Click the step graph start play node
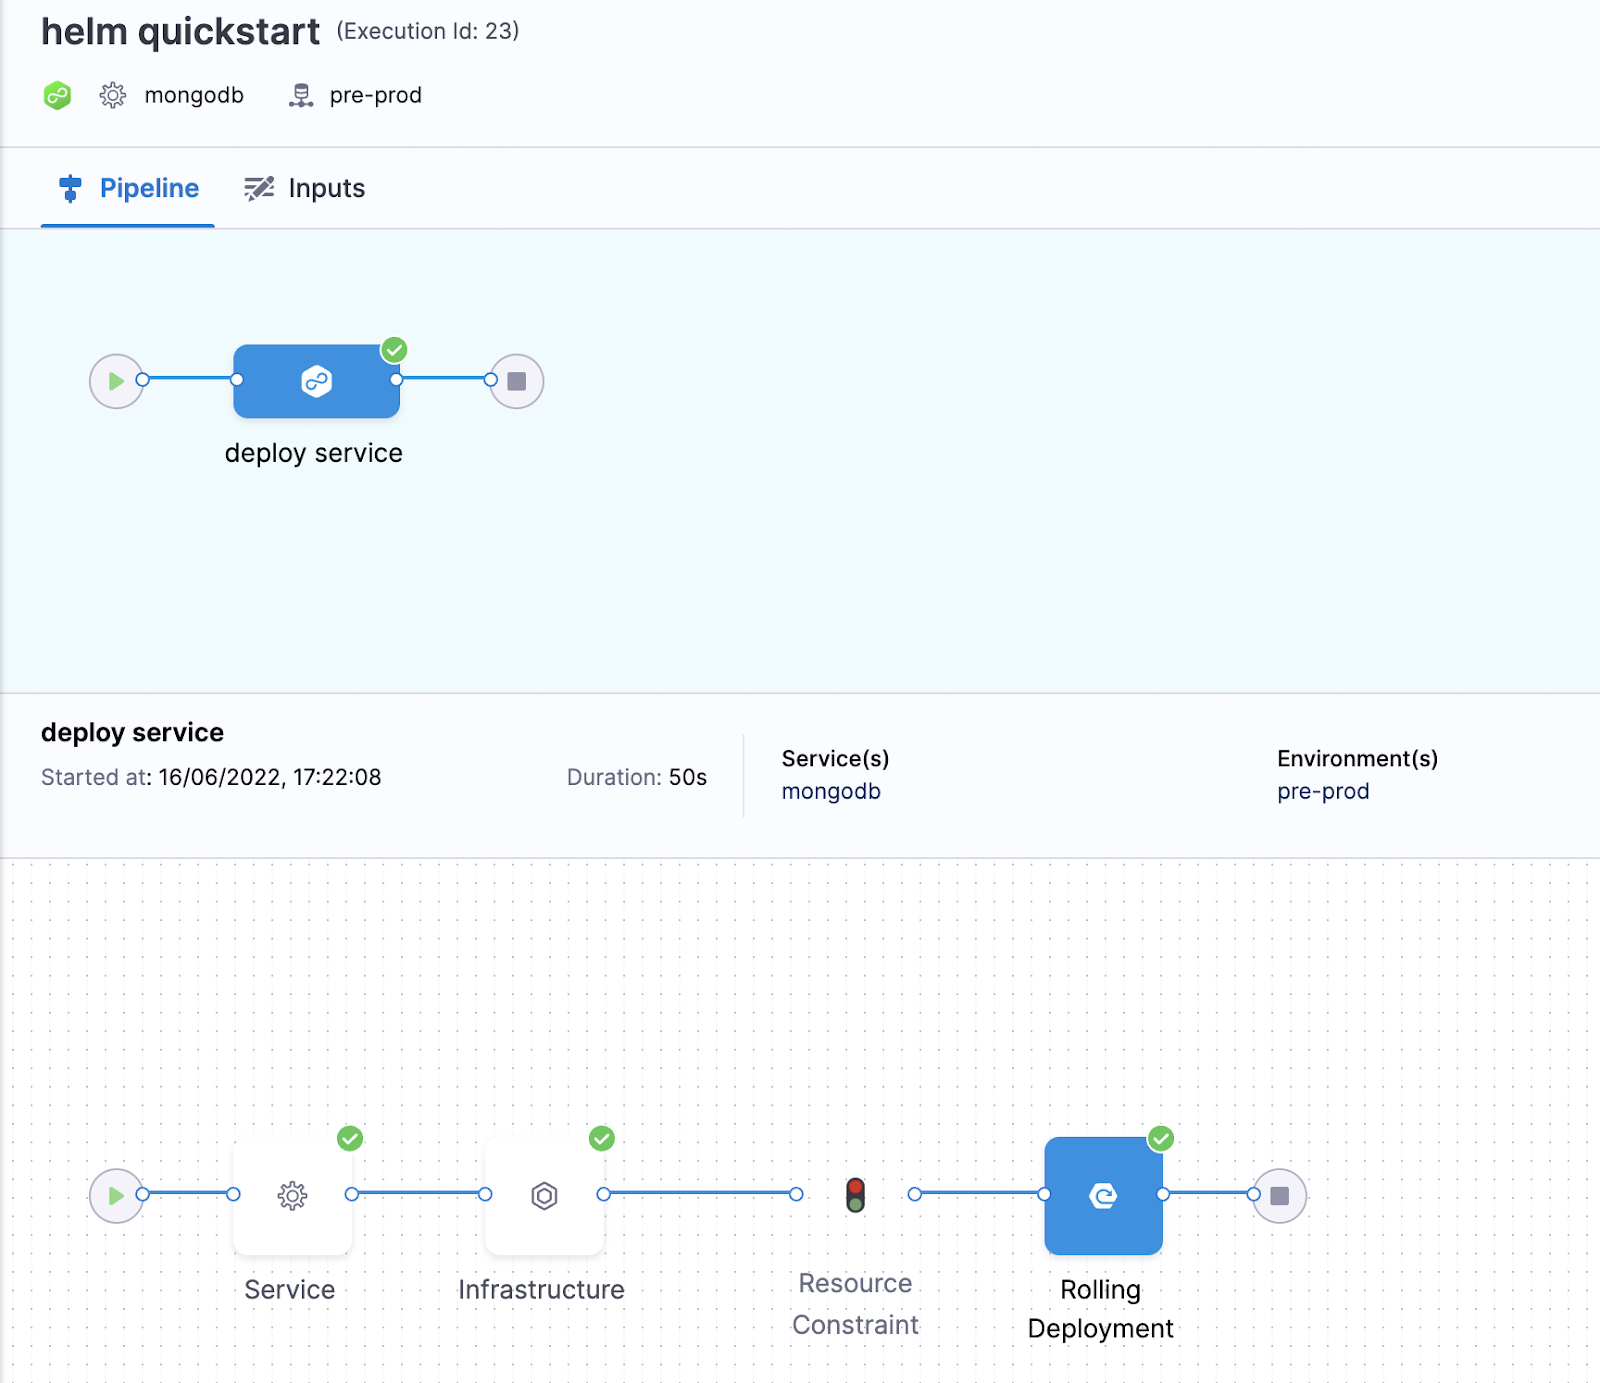The width and height of the screenshot is (1600, 1383). coord(116,1195)
